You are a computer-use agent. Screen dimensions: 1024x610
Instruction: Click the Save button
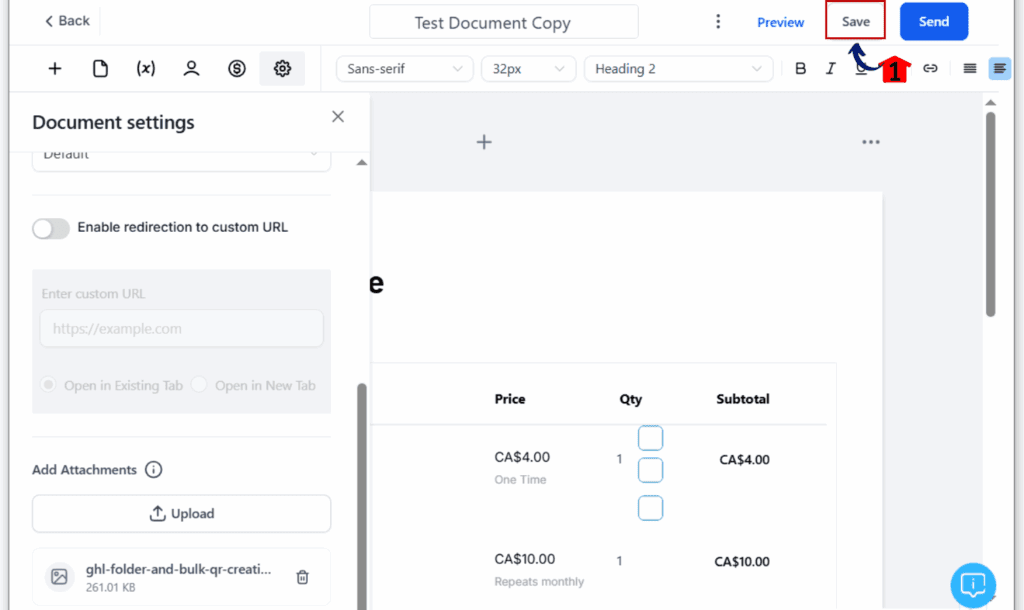pos(856,22)
